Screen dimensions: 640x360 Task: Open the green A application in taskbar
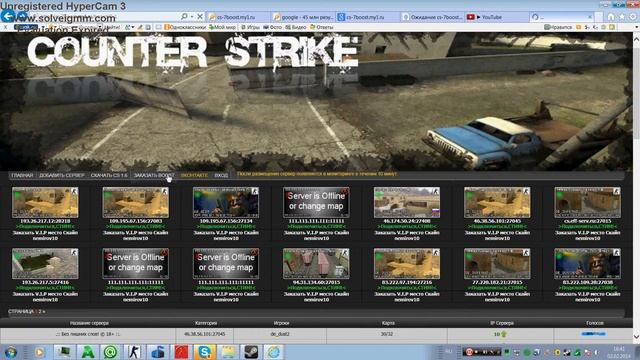87,352
